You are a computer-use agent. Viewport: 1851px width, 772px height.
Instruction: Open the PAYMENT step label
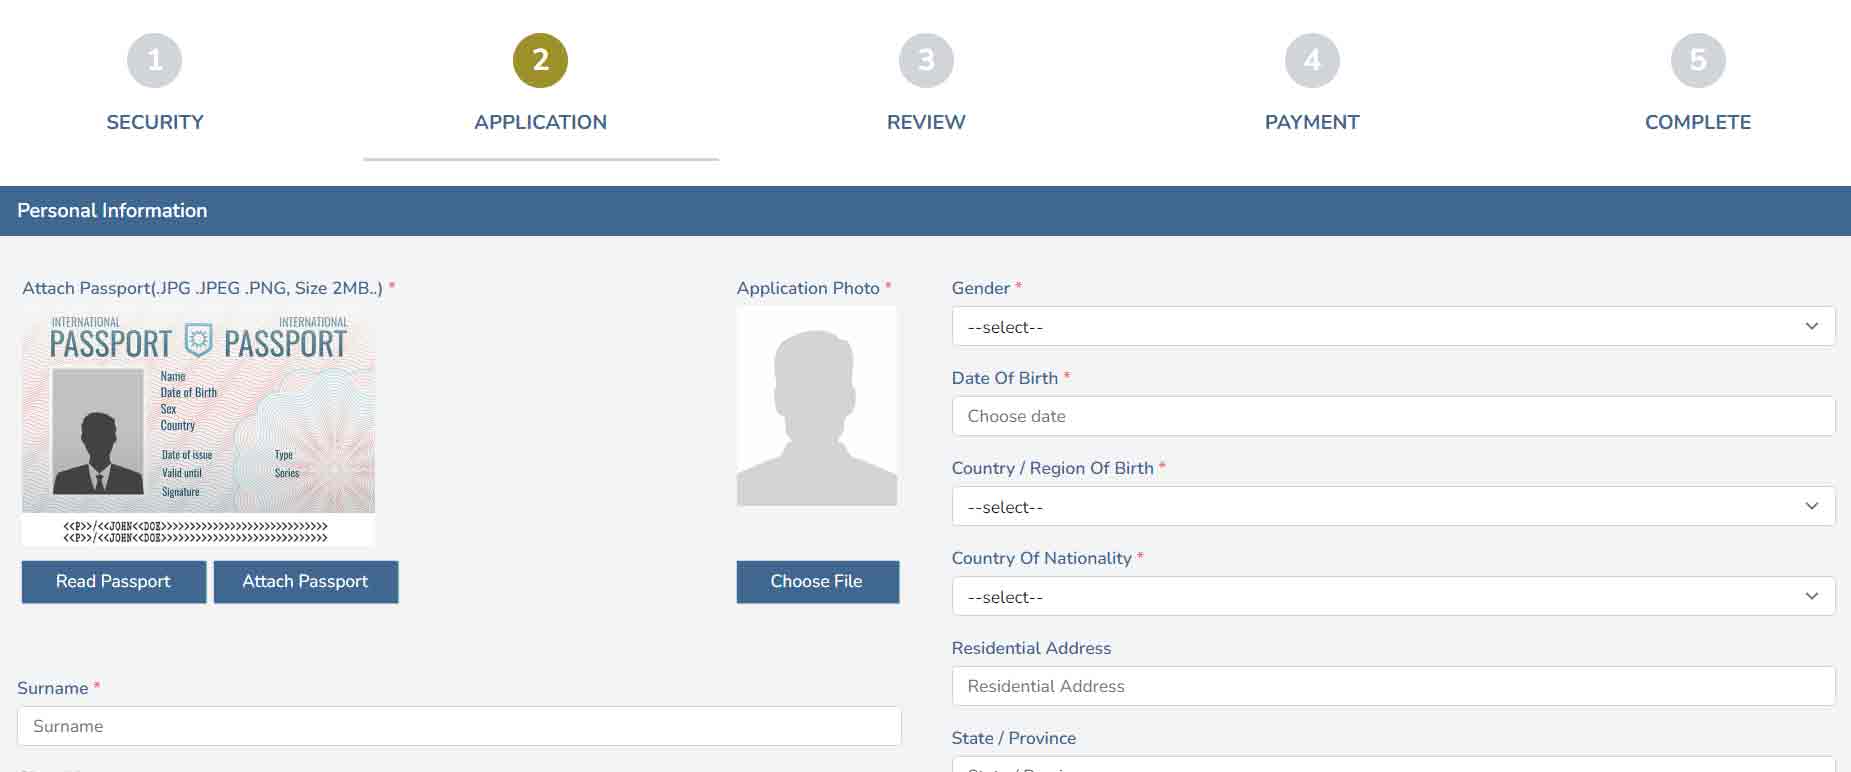[1312, 122]
